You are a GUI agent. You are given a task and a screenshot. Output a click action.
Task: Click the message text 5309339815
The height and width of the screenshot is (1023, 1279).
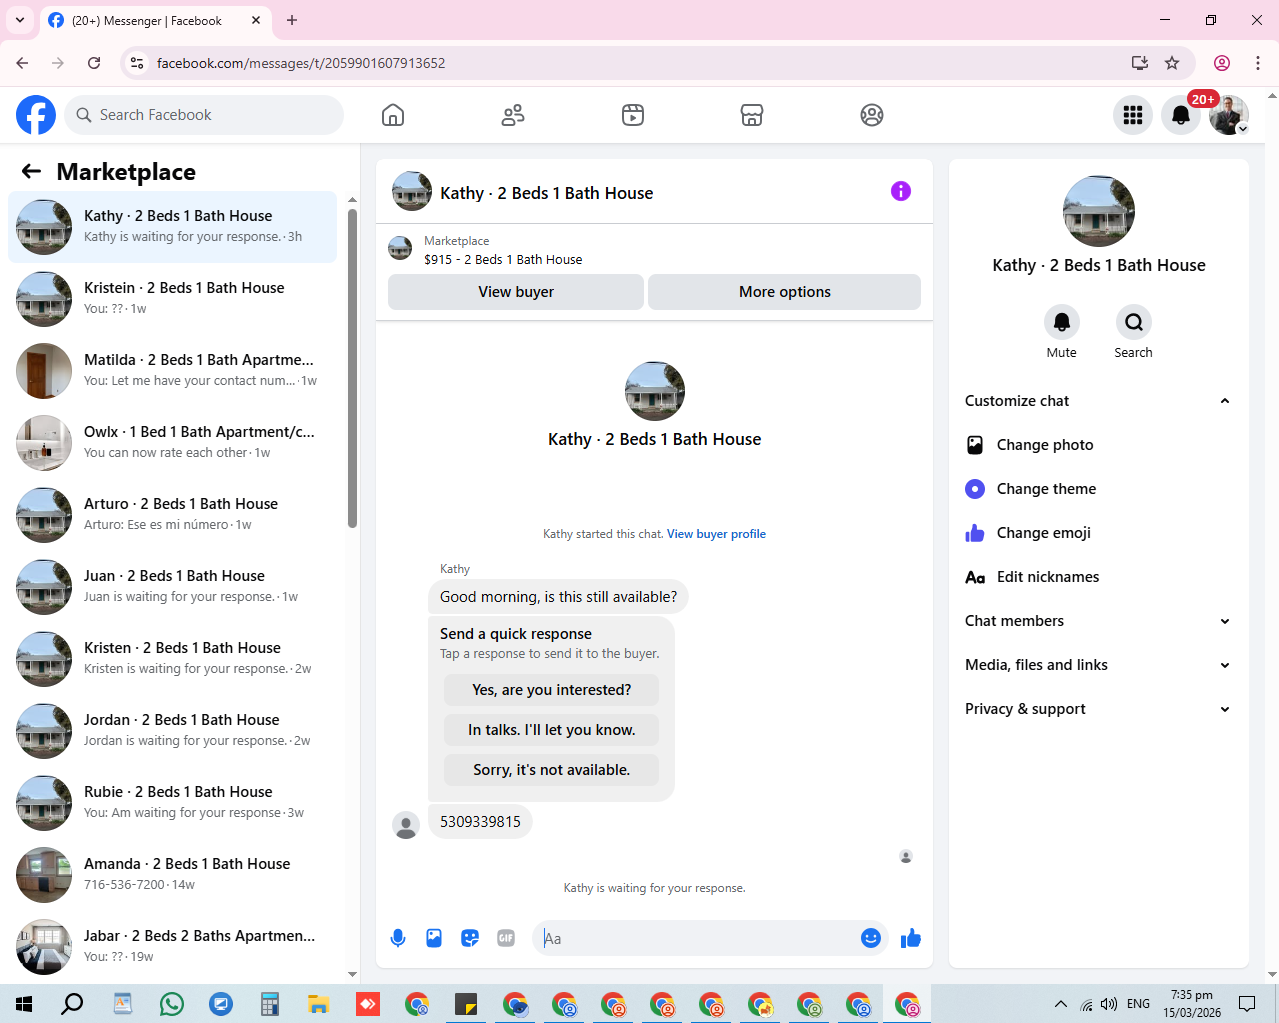tap(480, 822)
